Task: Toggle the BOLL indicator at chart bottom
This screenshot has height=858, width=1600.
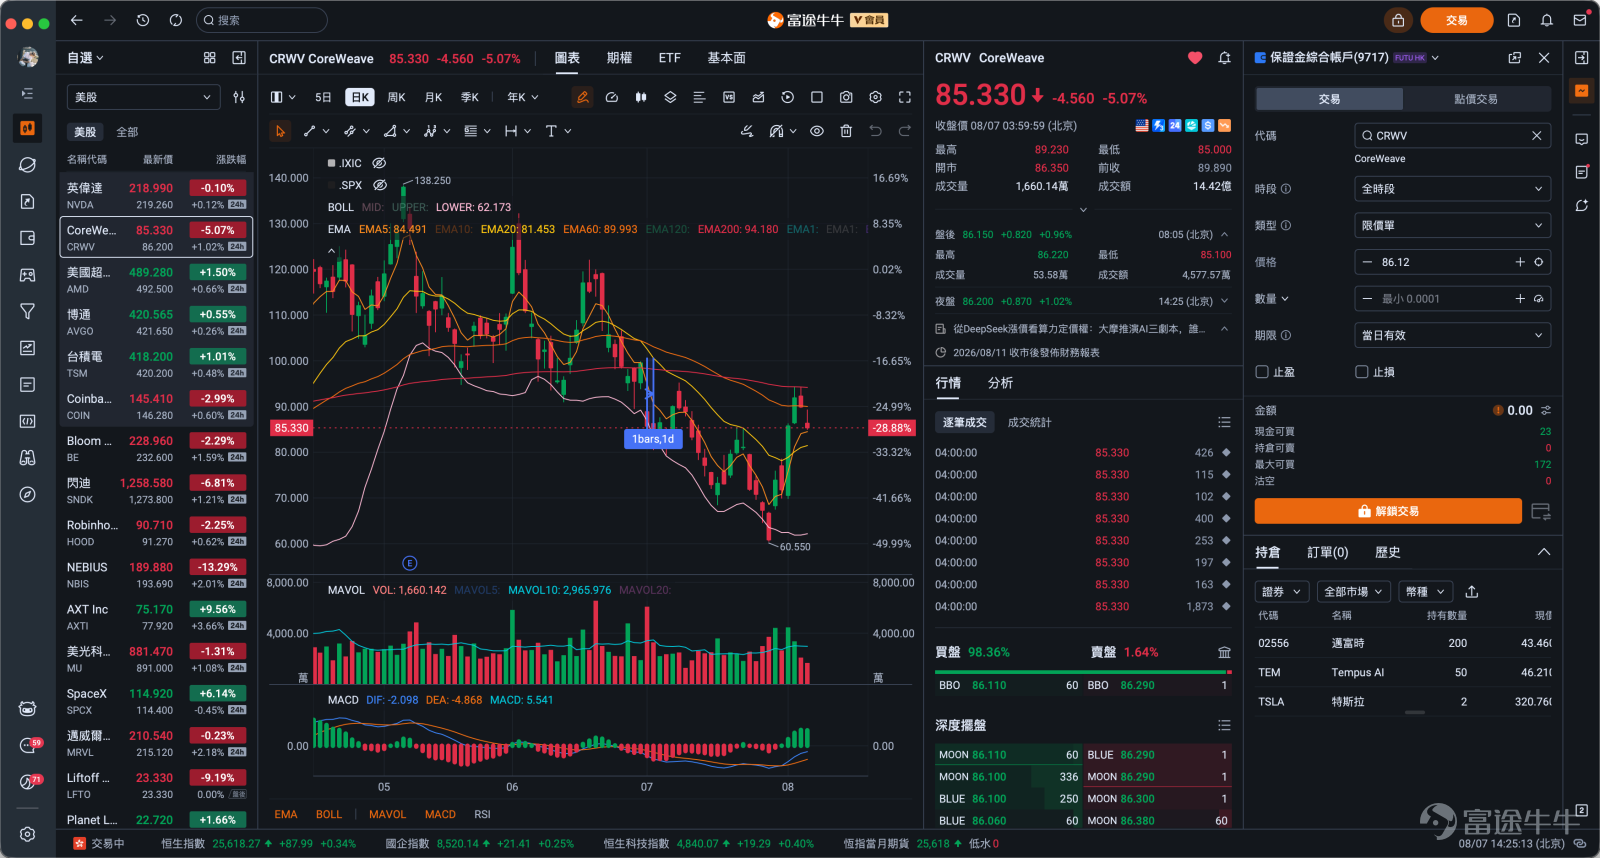Action: tap(329, 814)
